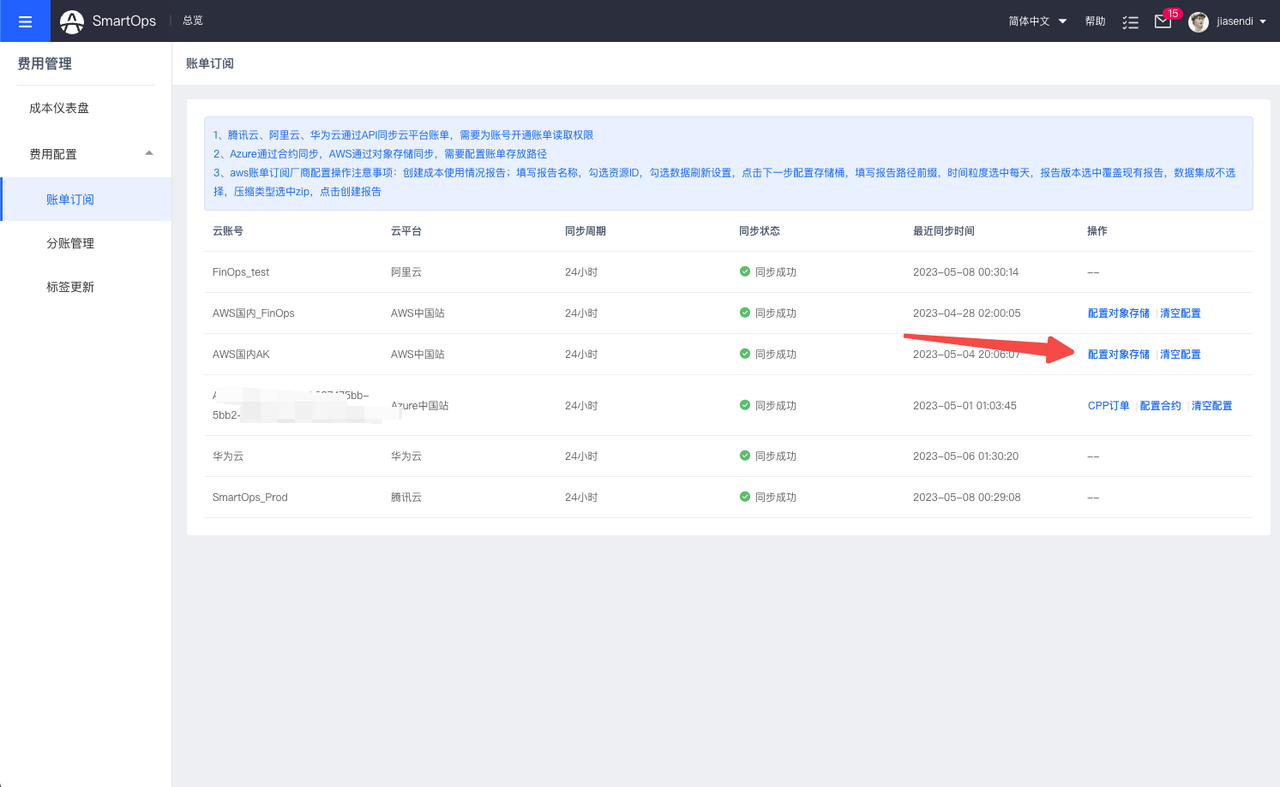Click the 阿里云 platform cell
Viewport: 1280px width, 787px height.
pos(406,272)
